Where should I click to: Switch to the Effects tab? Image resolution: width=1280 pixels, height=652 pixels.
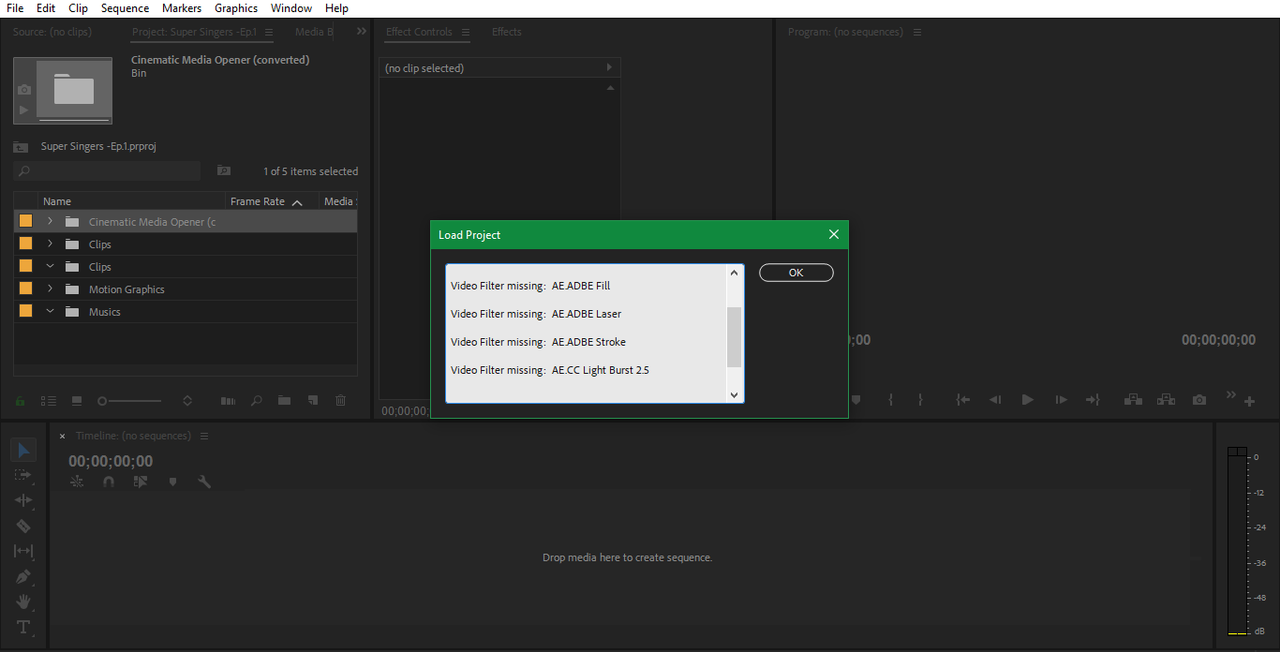507,32
